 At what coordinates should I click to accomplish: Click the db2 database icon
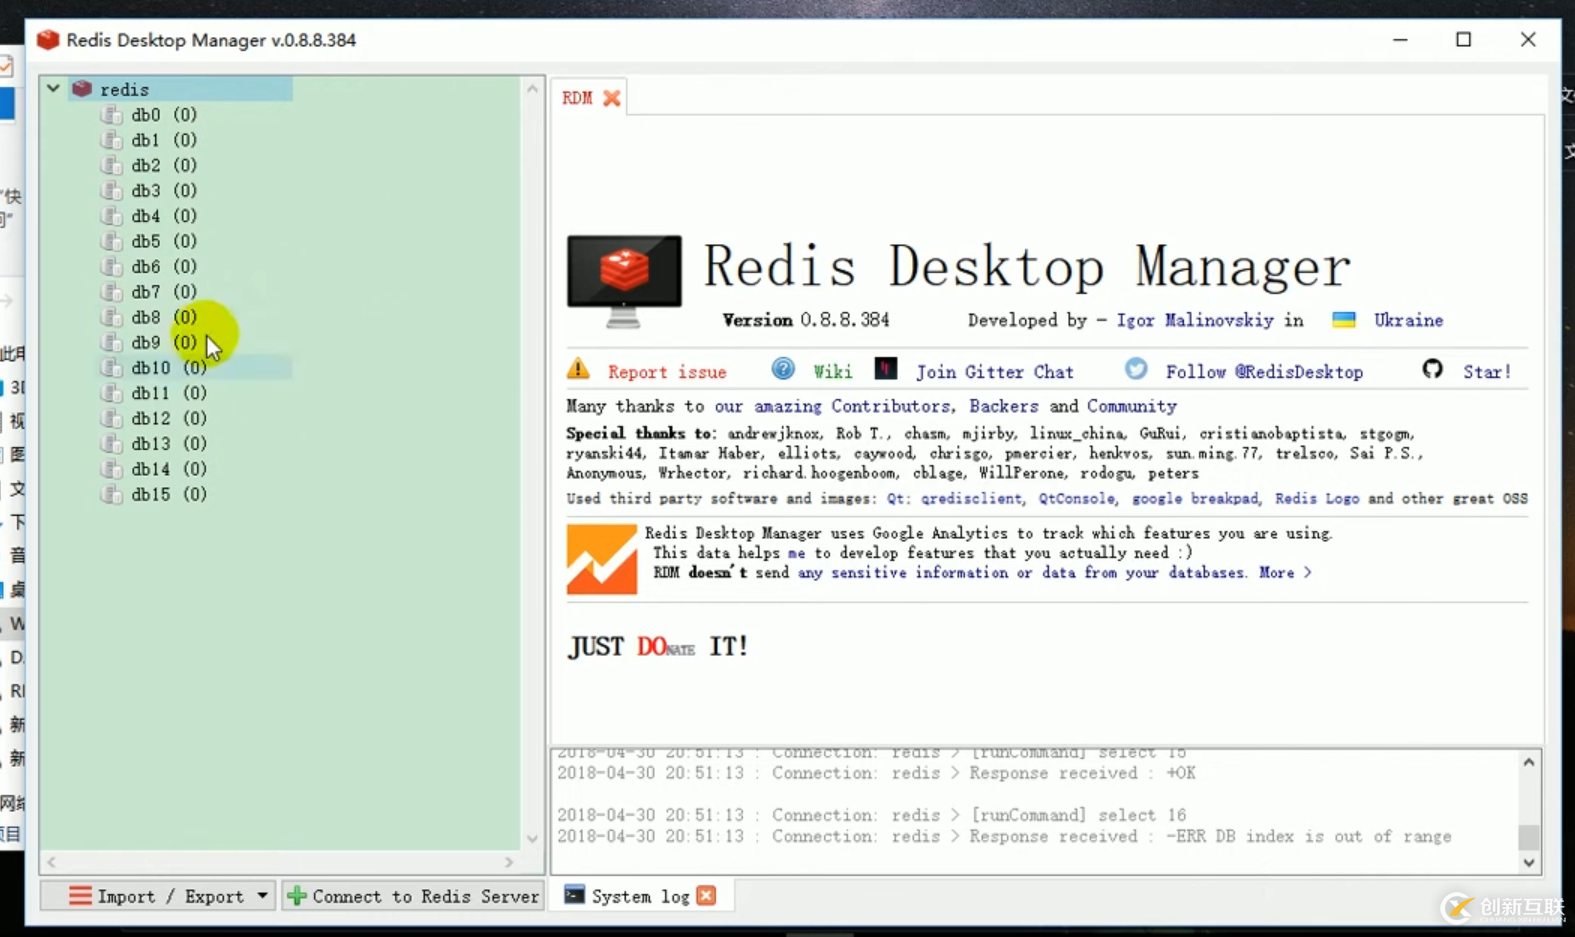pos(111,165)
